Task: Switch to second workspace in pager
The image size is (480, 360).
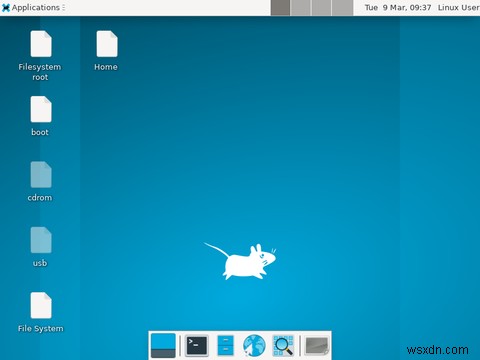Action: pos(301,8)
